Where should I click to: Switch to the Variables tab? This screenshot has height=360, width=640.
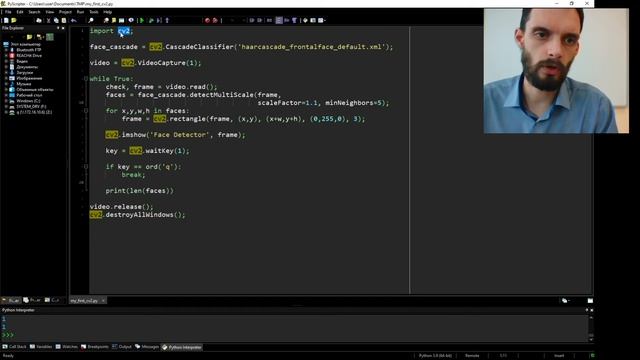[x=41, y=347]
